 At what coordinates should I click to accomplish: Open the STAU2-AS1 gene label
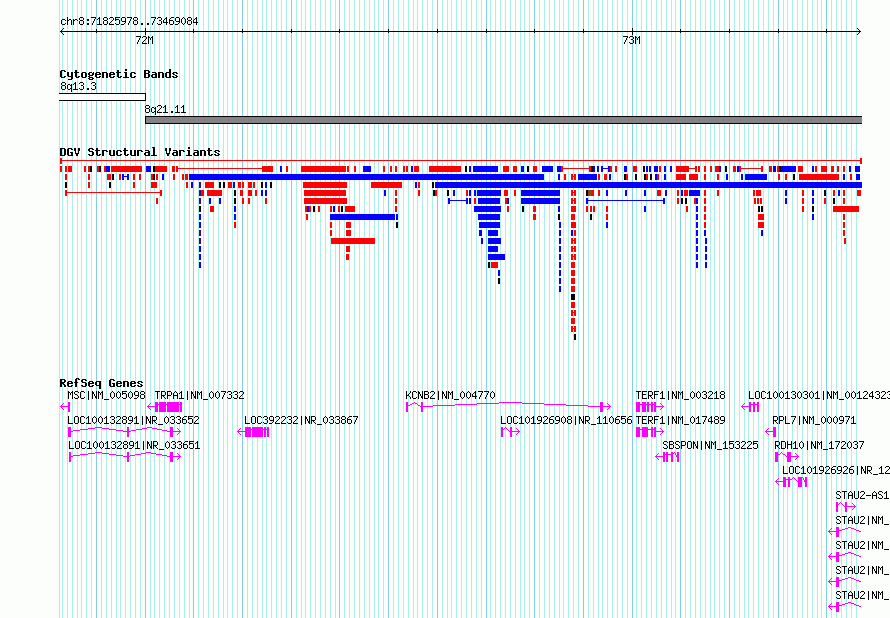(x=862, y=495)
